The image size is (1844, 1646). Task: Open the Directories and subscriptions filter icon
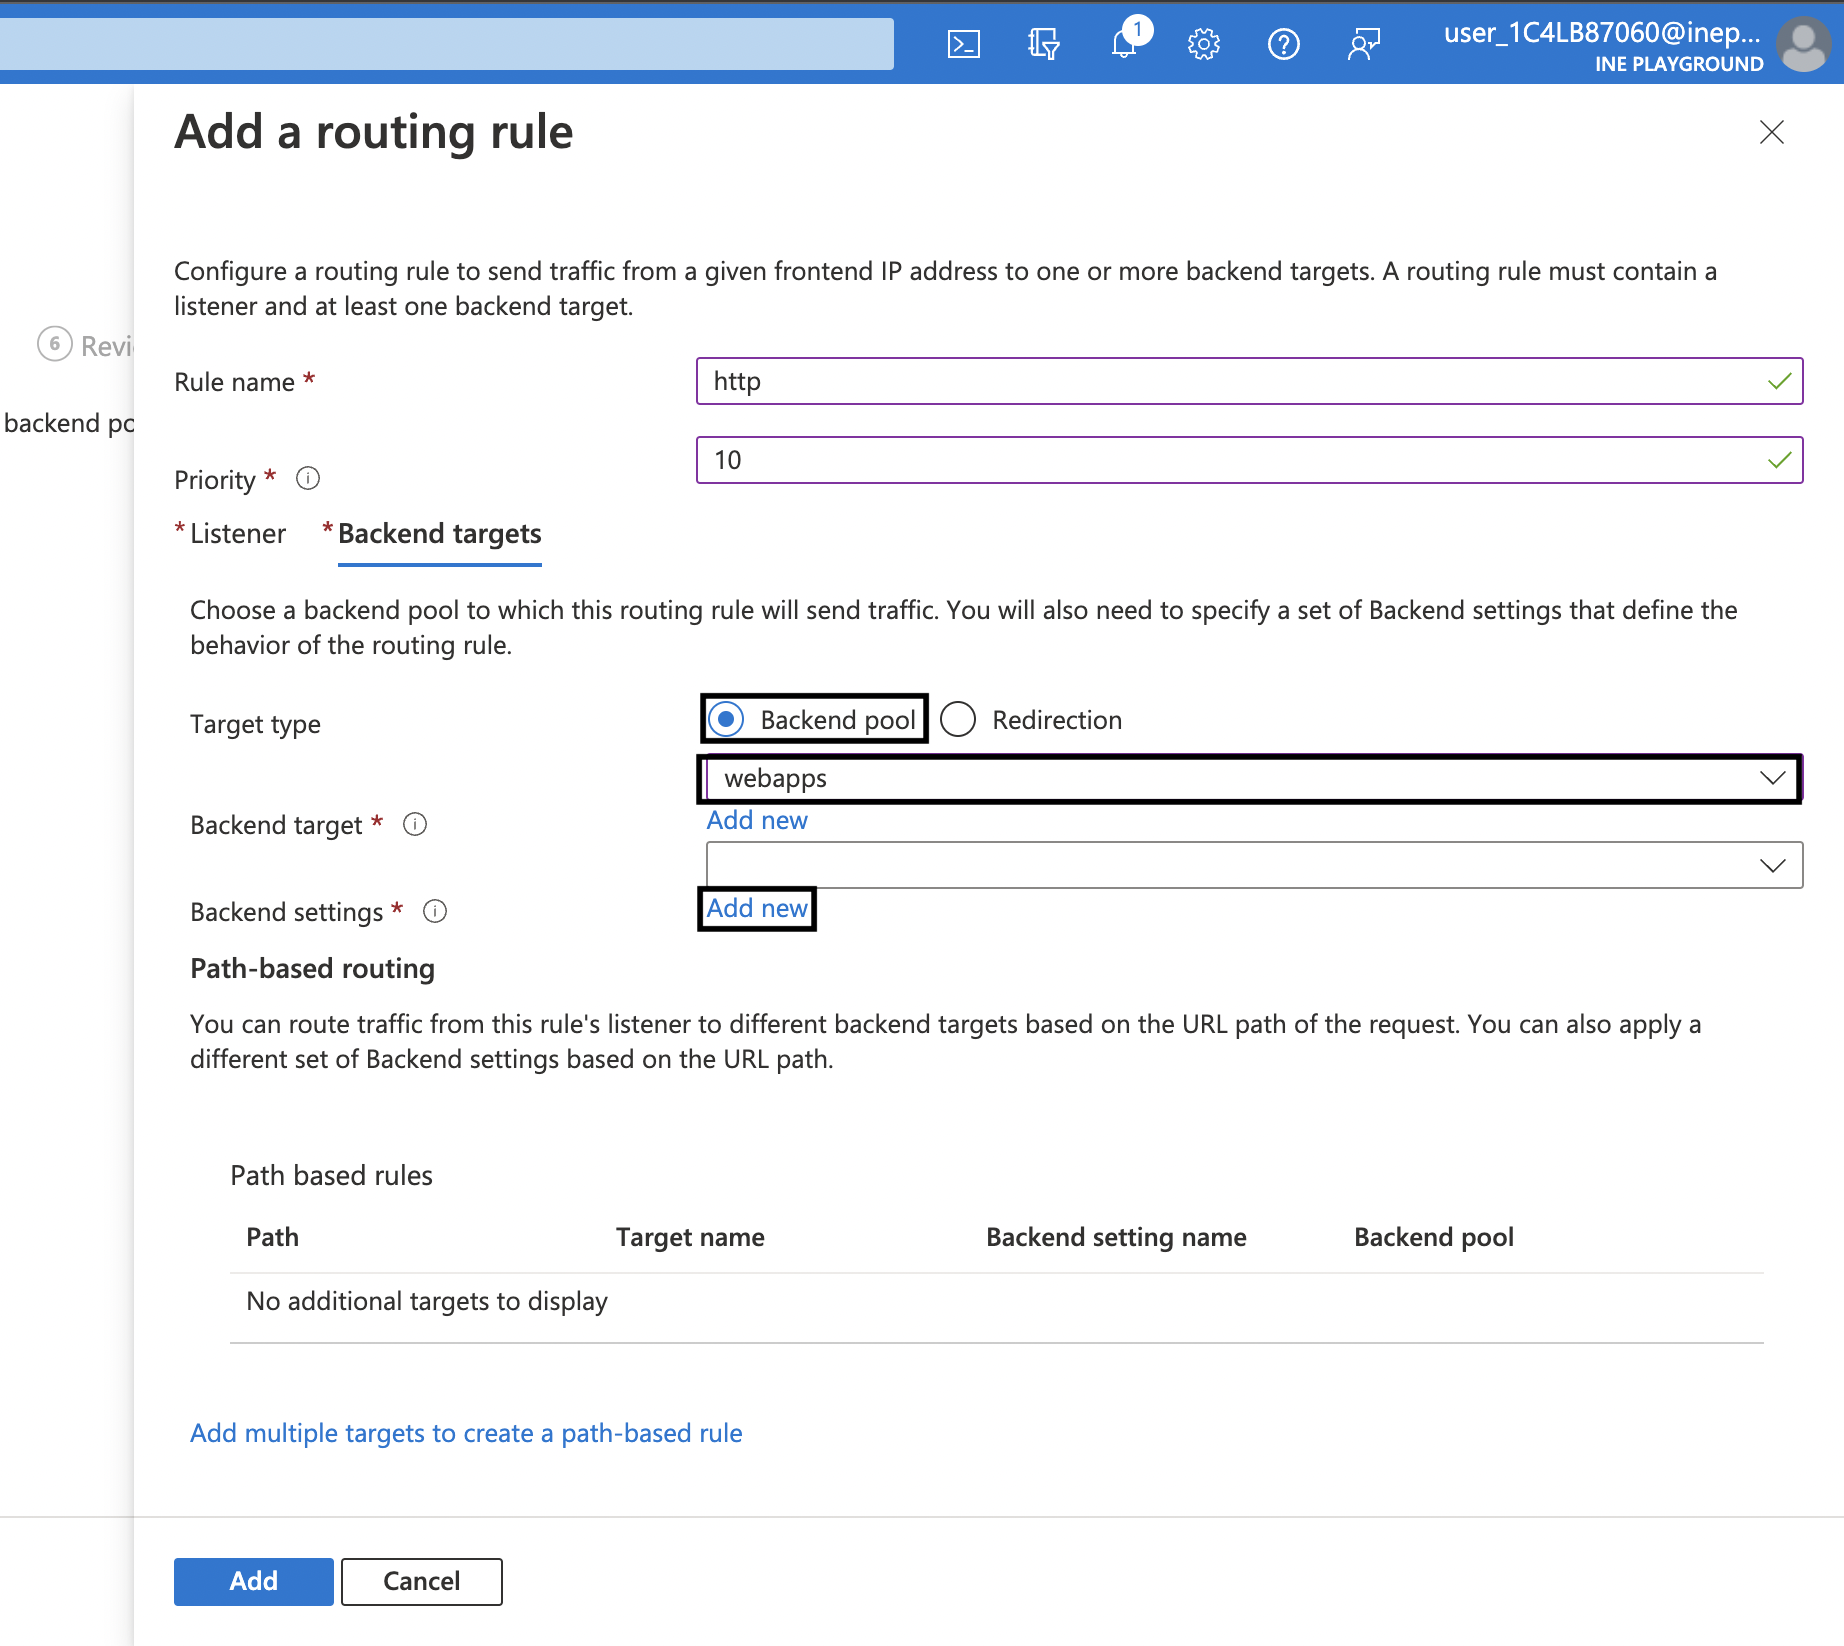coord(1043,44)
